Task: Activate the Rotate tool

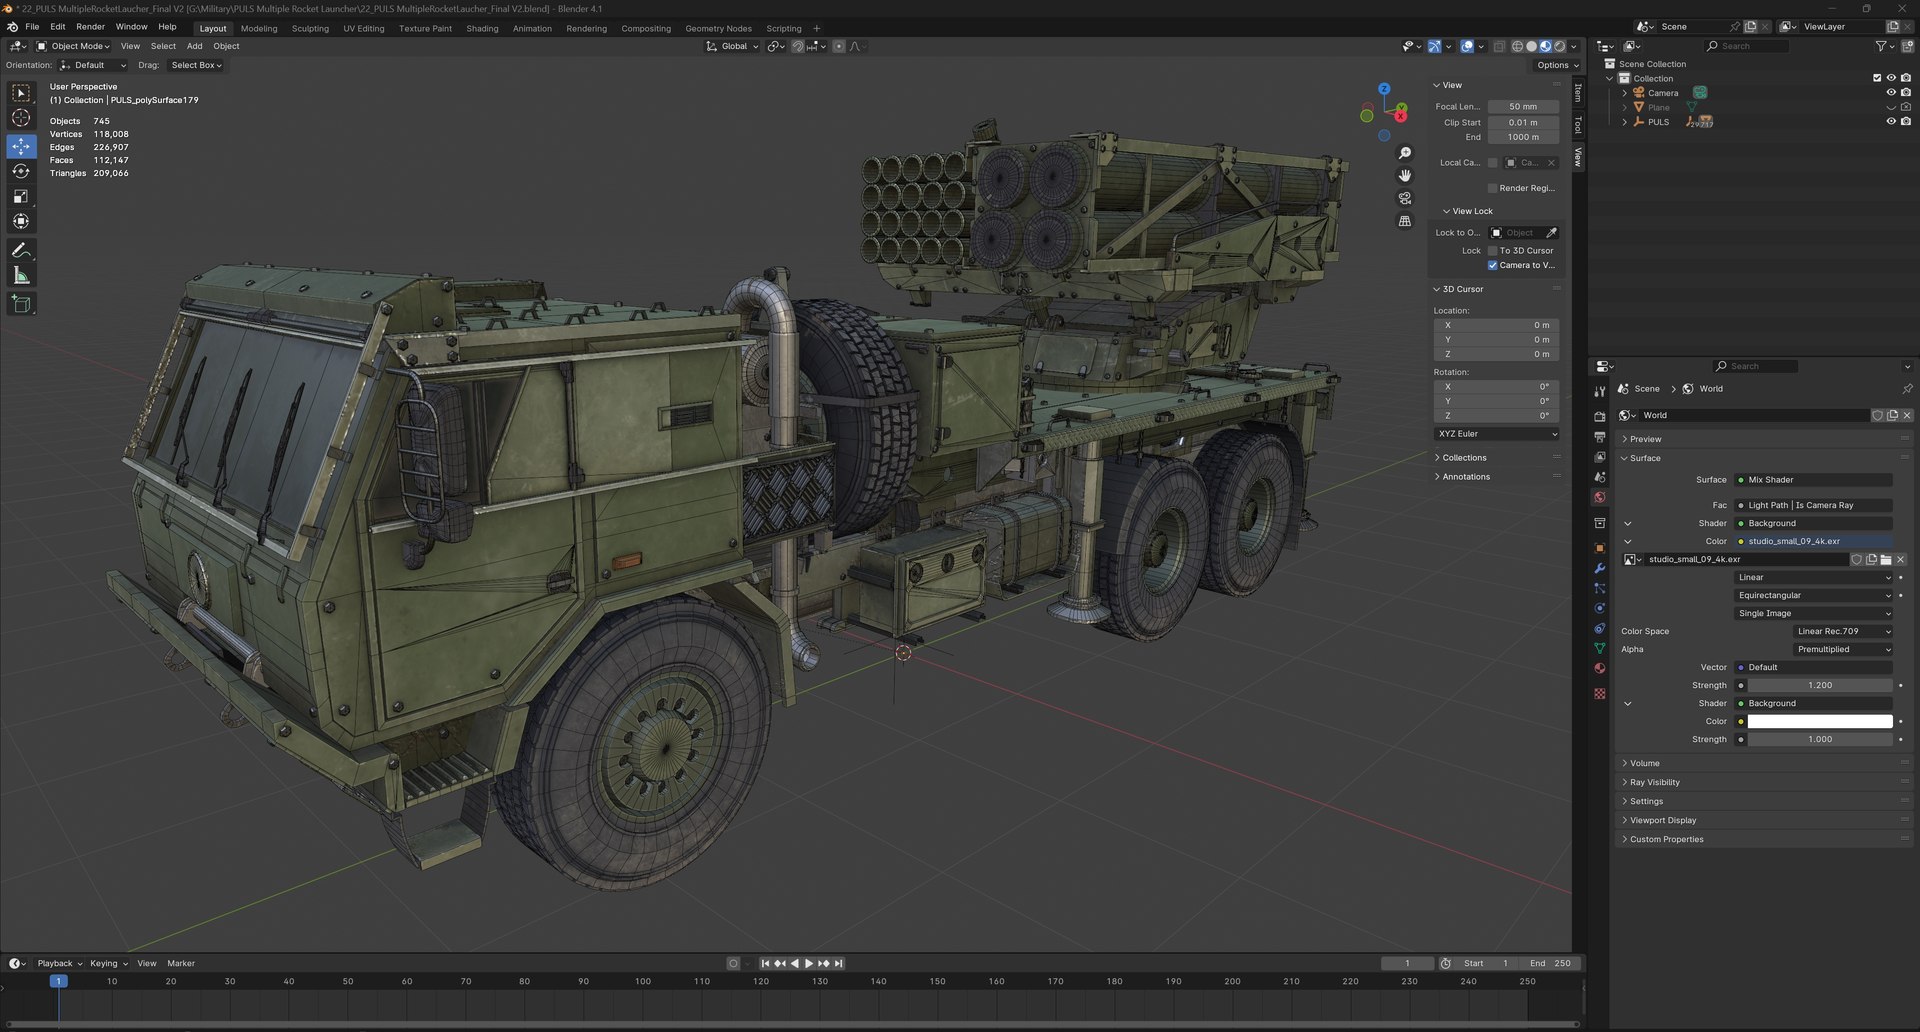Action: (21, 171)
